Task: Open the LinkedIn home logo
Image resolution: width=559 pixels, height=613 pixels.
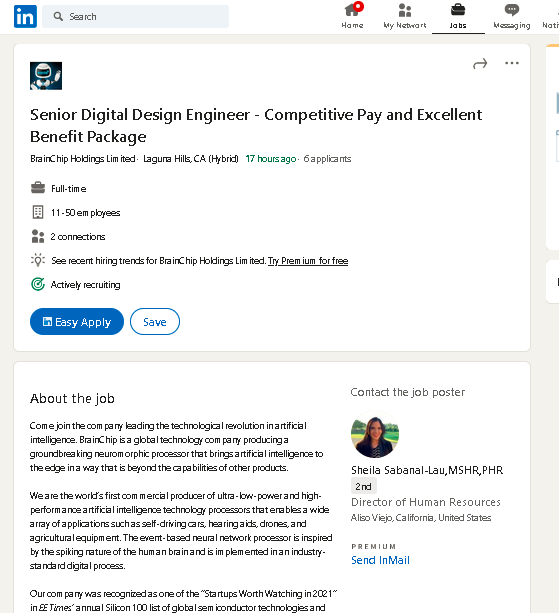Action: [25, 16]
